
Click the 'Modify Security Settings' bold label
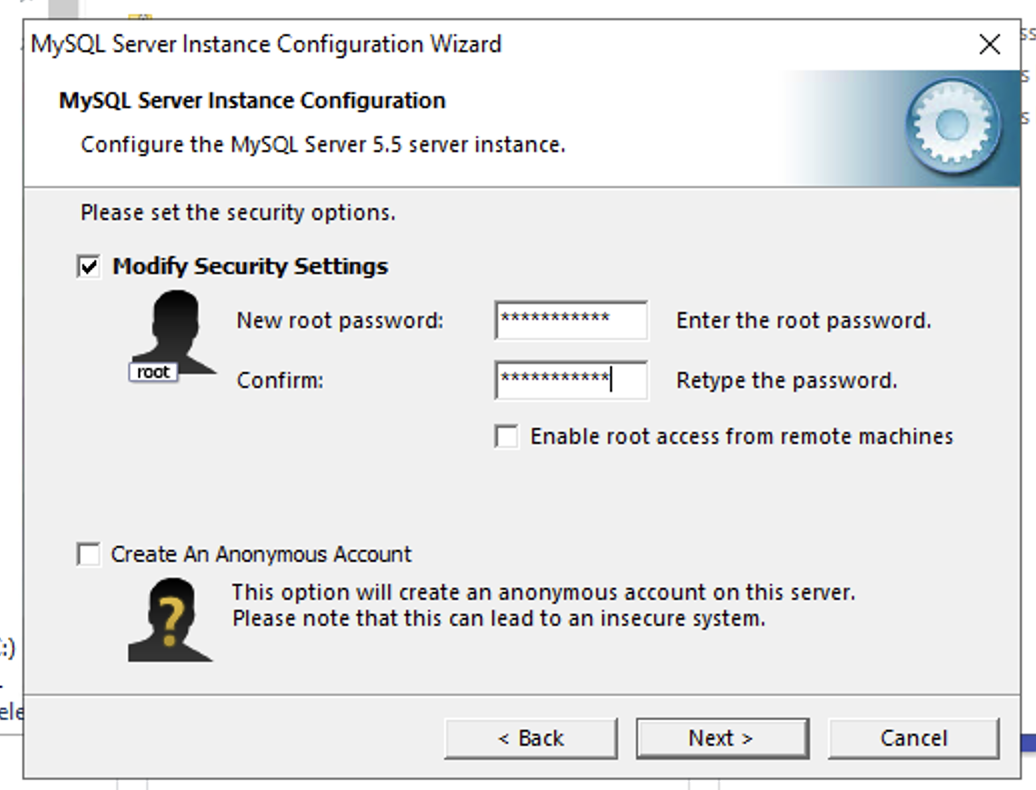click(250, 266)
